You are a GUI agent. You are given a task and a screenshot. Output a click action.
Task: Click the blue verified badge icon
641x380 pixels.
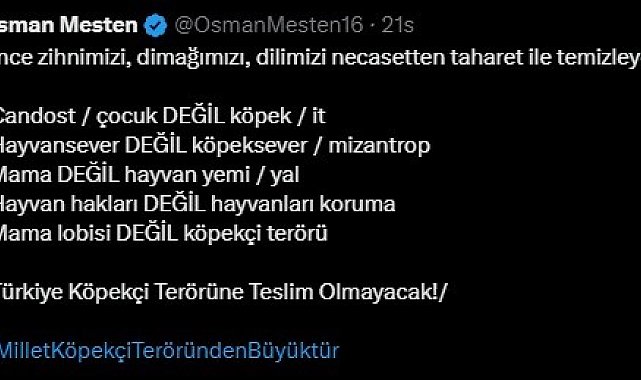point(155,25)
